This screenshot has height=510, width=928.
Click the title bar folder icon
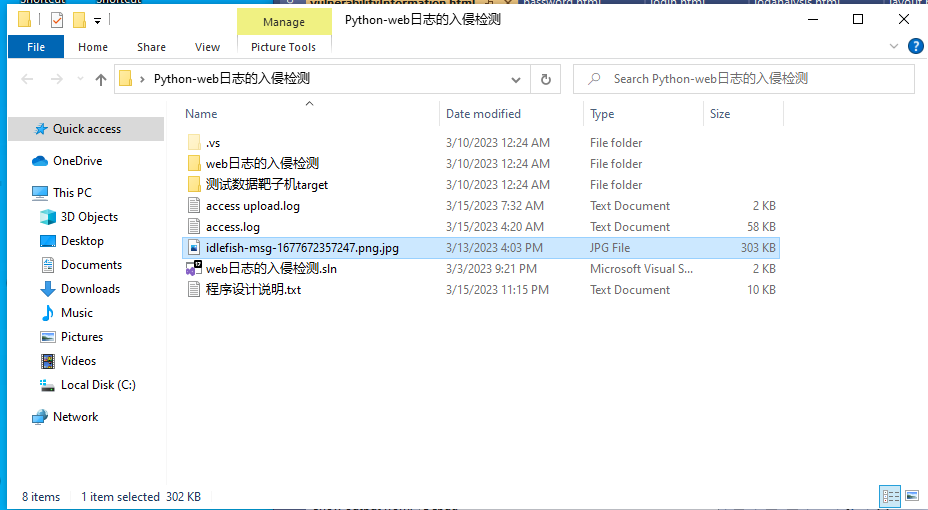[24, 20]
